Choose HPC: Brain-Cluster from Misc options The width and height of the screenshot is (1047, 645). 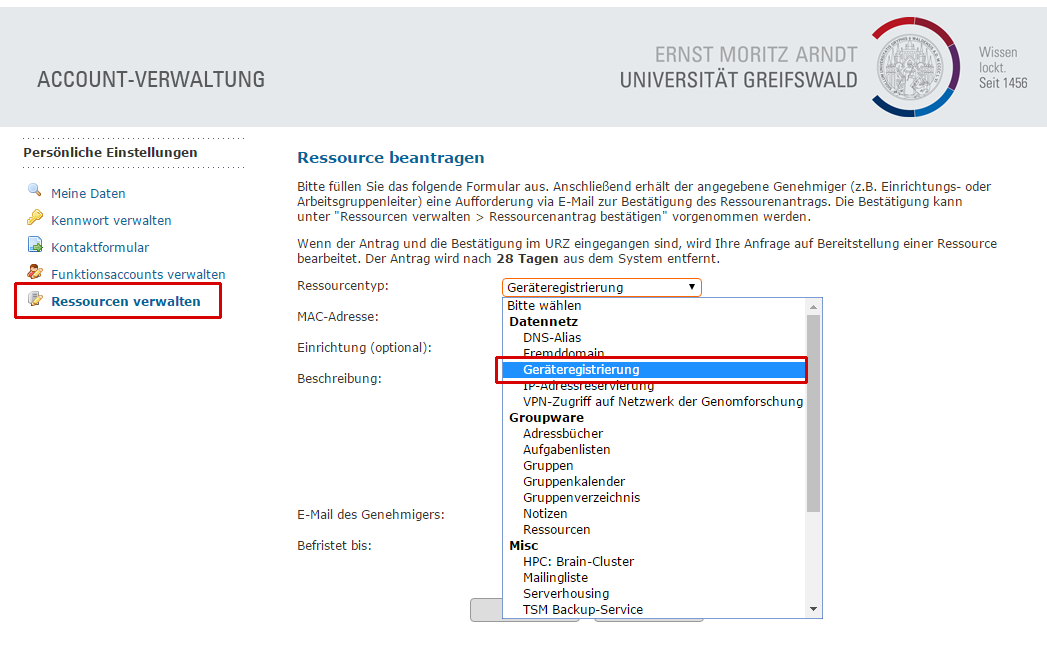click(578, 562)
